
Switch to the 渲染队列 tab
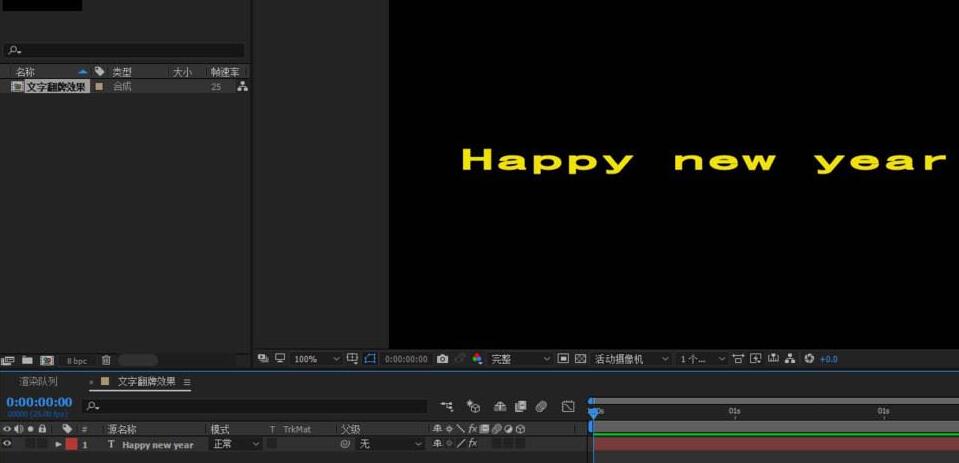[x=39, y=382]
